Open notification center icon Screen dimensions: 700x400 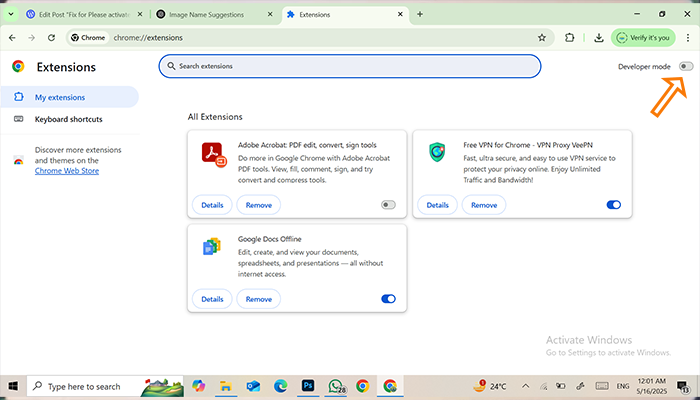click(x=683, y=386)
